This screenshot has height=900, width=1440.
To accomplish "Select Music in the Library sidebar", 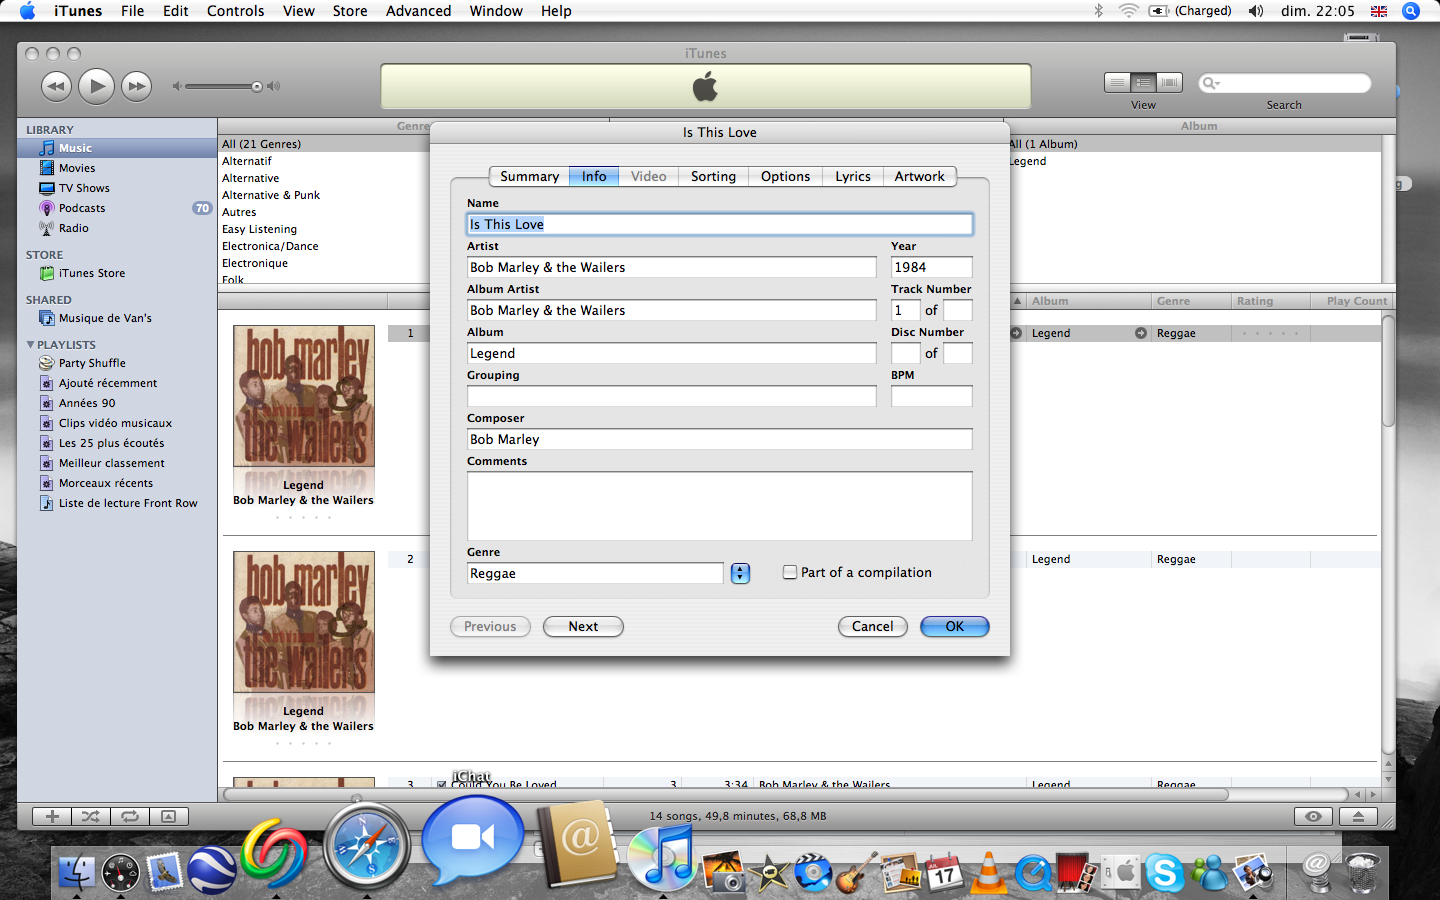I will click(117, 148).
